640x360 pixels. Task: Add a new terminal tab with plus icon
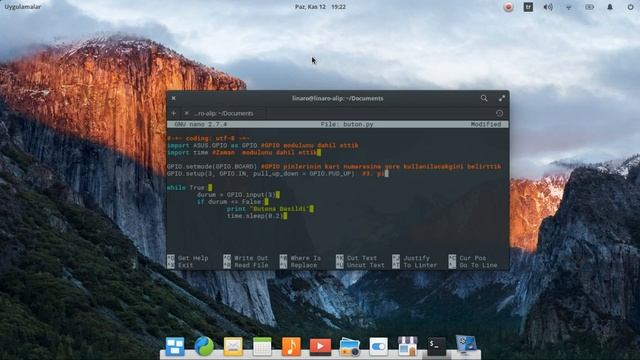point(173,113)
